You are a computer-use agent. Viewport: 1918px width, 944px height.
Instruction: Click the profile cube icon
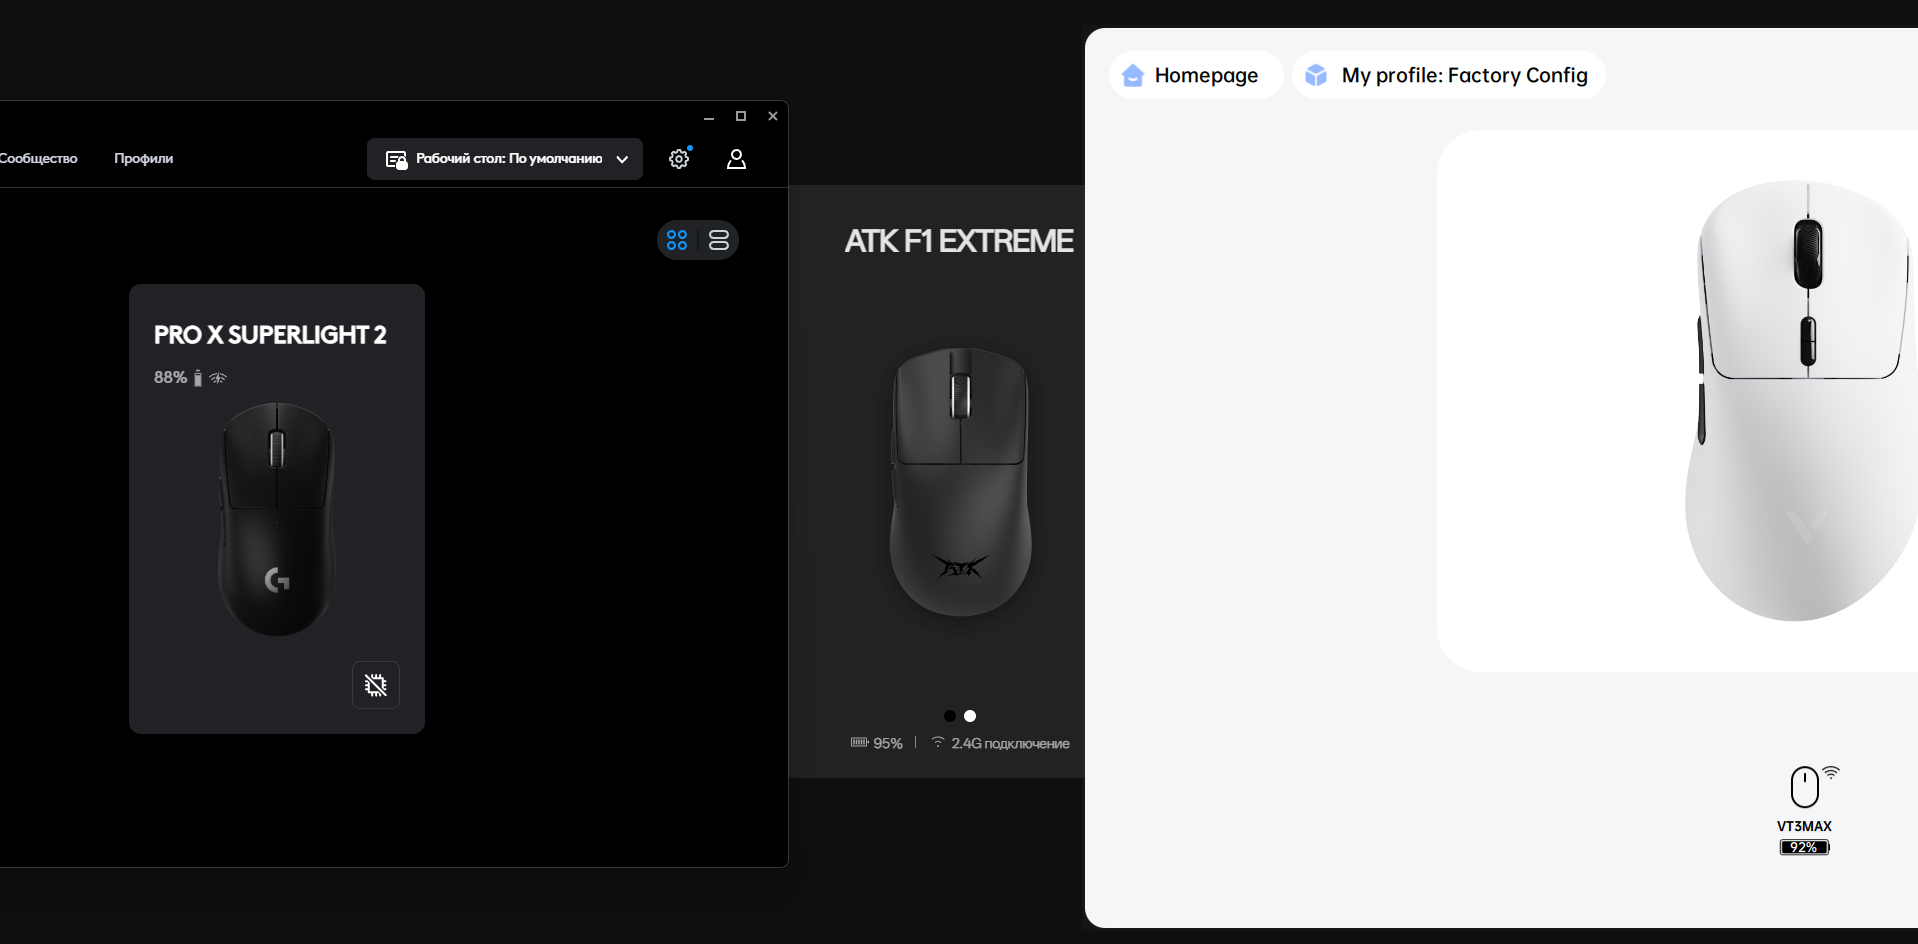tap(1316, 75)
